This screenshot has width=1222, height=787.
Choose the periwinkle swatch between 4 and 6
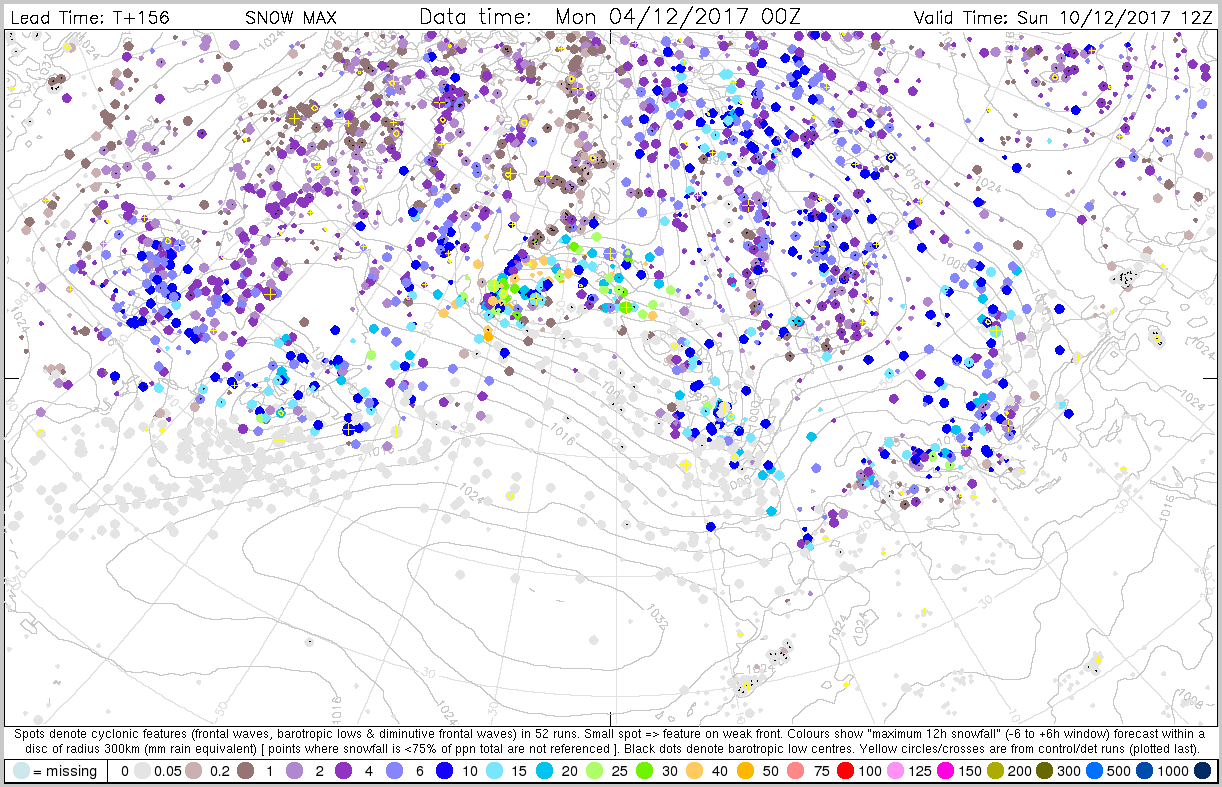pyautogui.click(x=394, y=771)
